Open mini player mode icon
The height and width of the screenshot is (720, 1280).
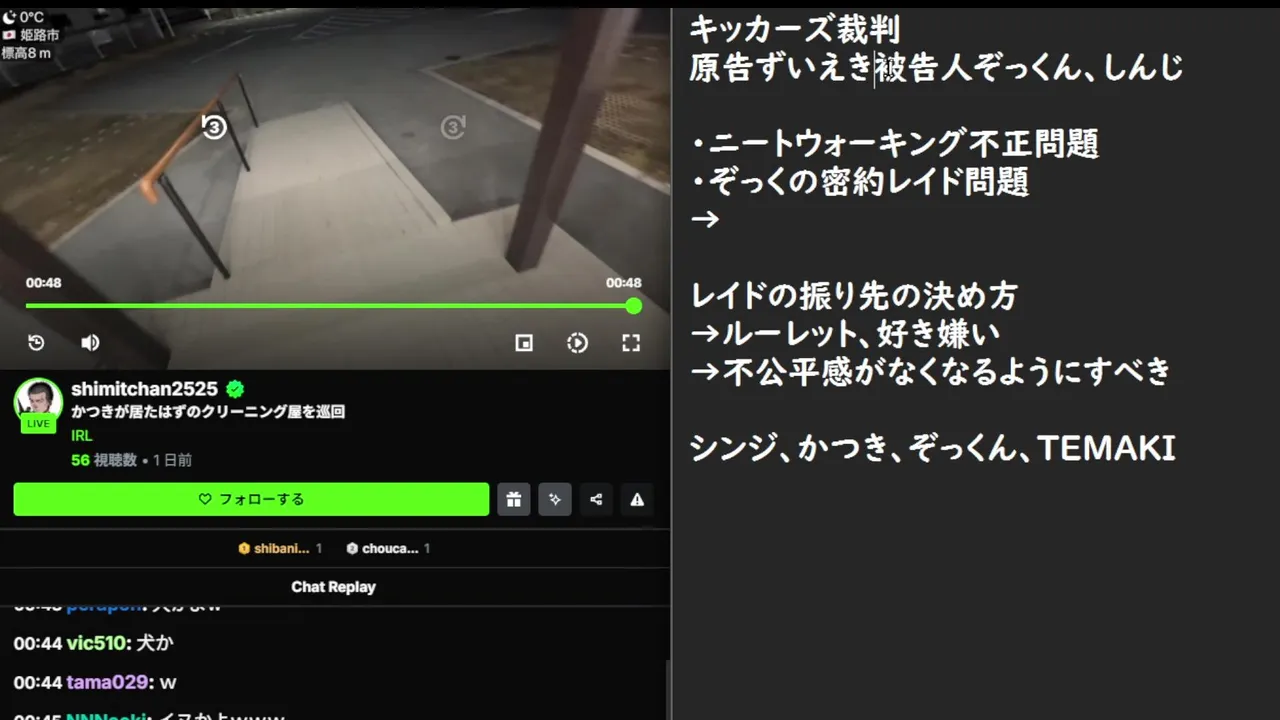click(x=524, y=343)
